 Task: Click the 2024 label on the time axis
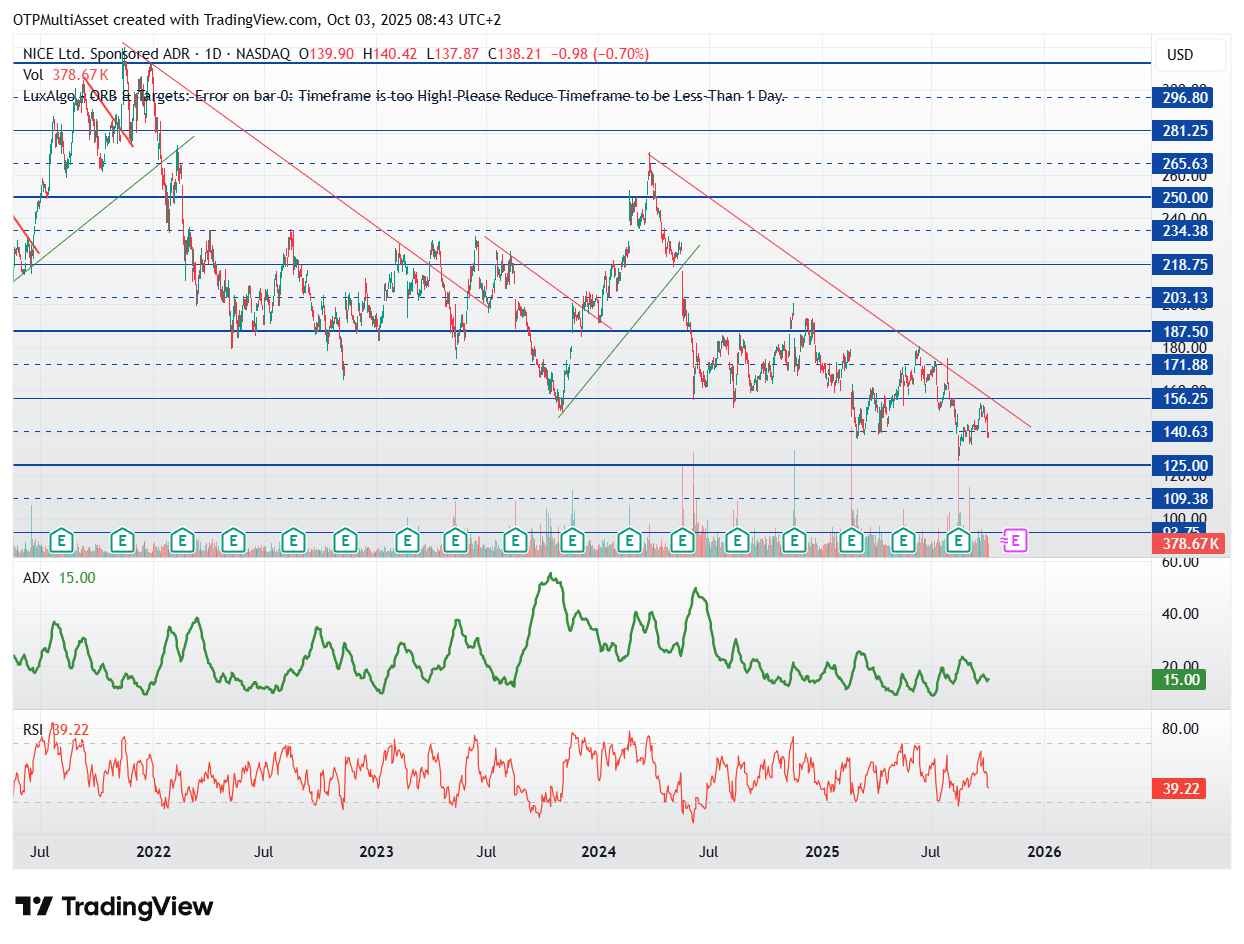(598, 852)
